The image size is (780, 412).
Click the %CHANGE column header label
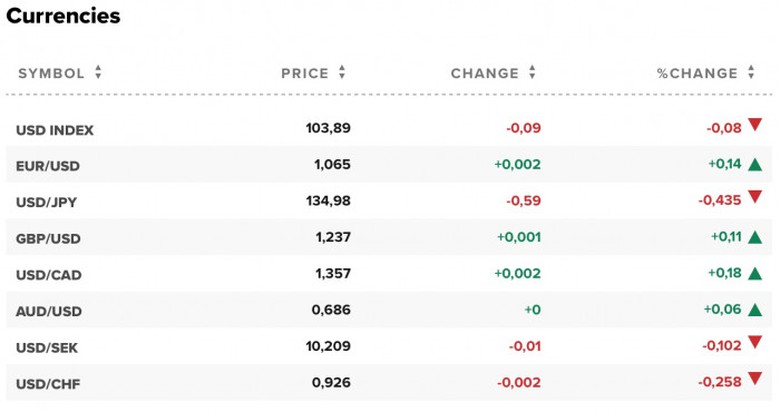point(697,74)
